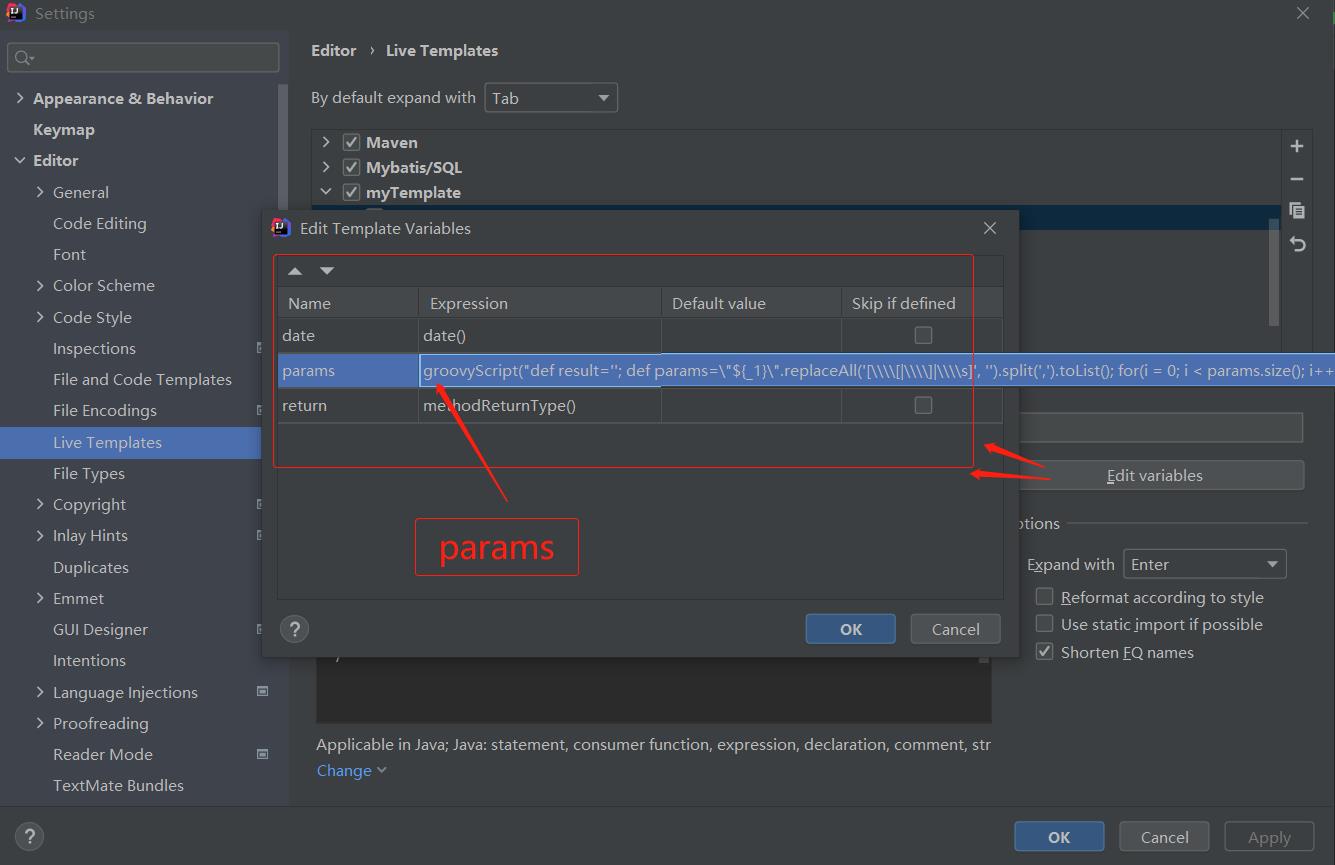
Task: Expand the Proofreading subsection
Action: click(x=40, y=723)
